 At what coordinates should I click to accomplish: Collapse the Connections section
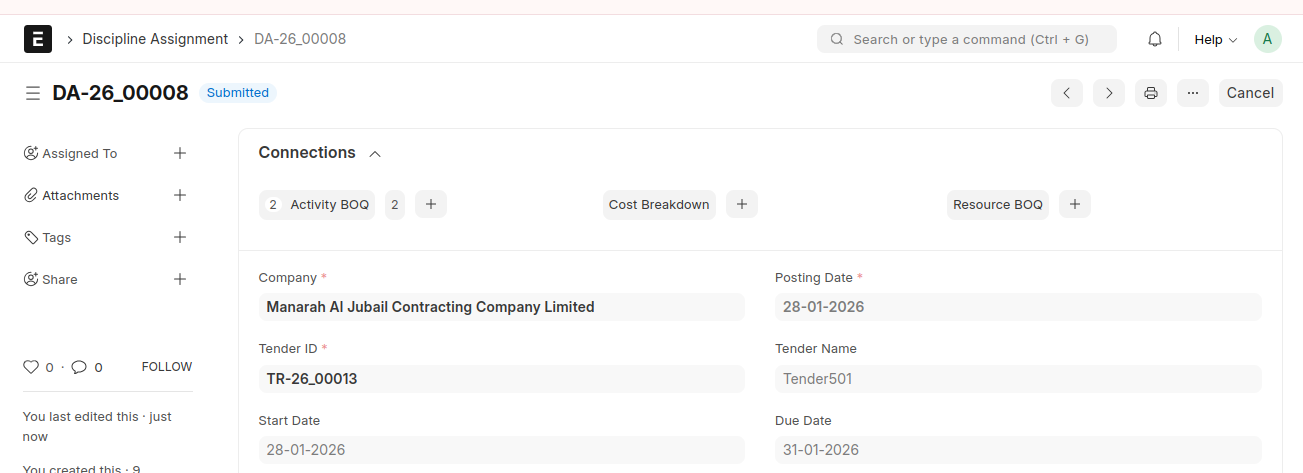pos(375,154)
